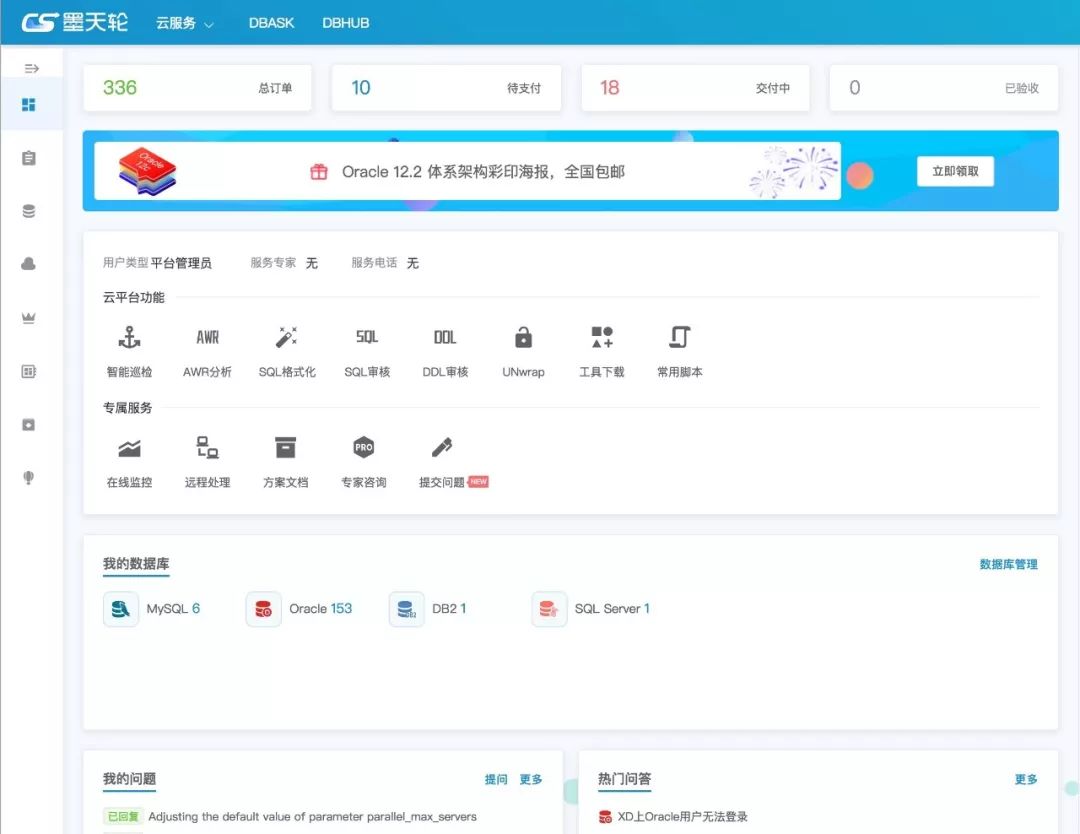Open the Oracle database icon

[x=263, y=609]
